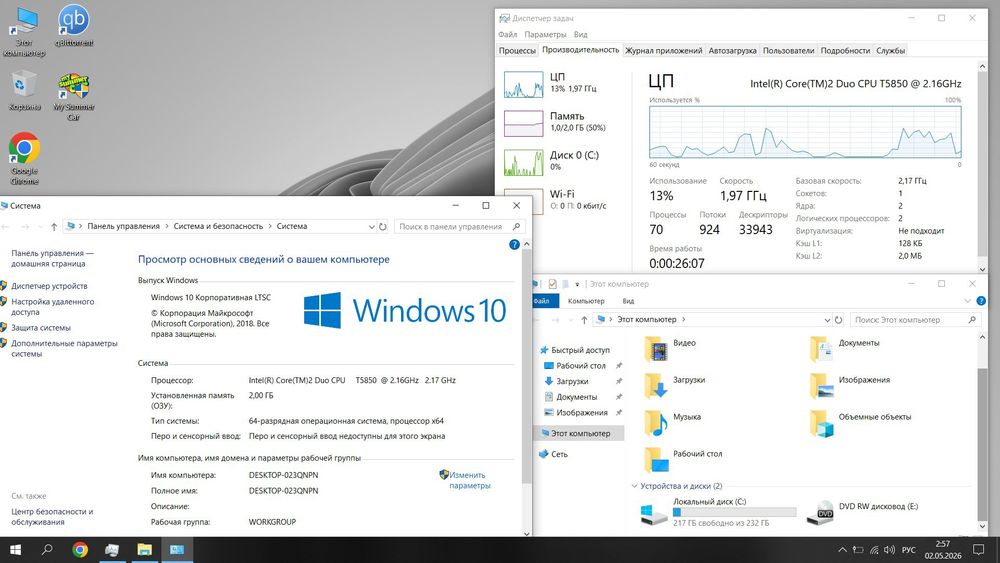Select Downloads in Explorer quick access

click(x=572, y=381)
